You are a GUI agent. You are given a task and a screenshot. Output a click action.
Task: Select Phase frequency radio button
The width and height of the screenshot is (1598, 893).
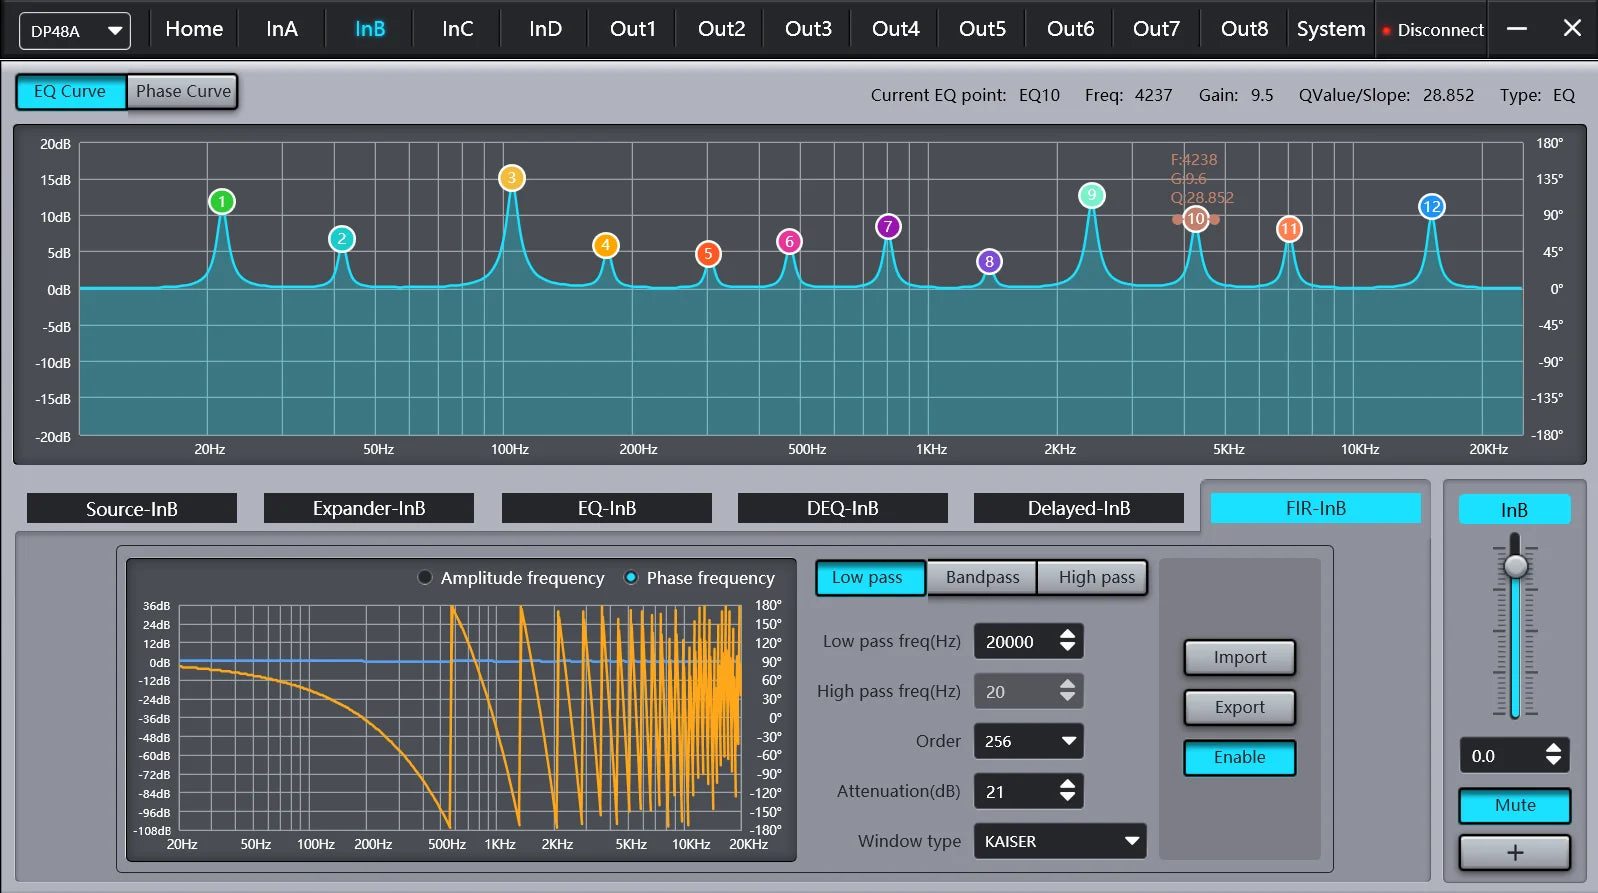pos(631,577)
